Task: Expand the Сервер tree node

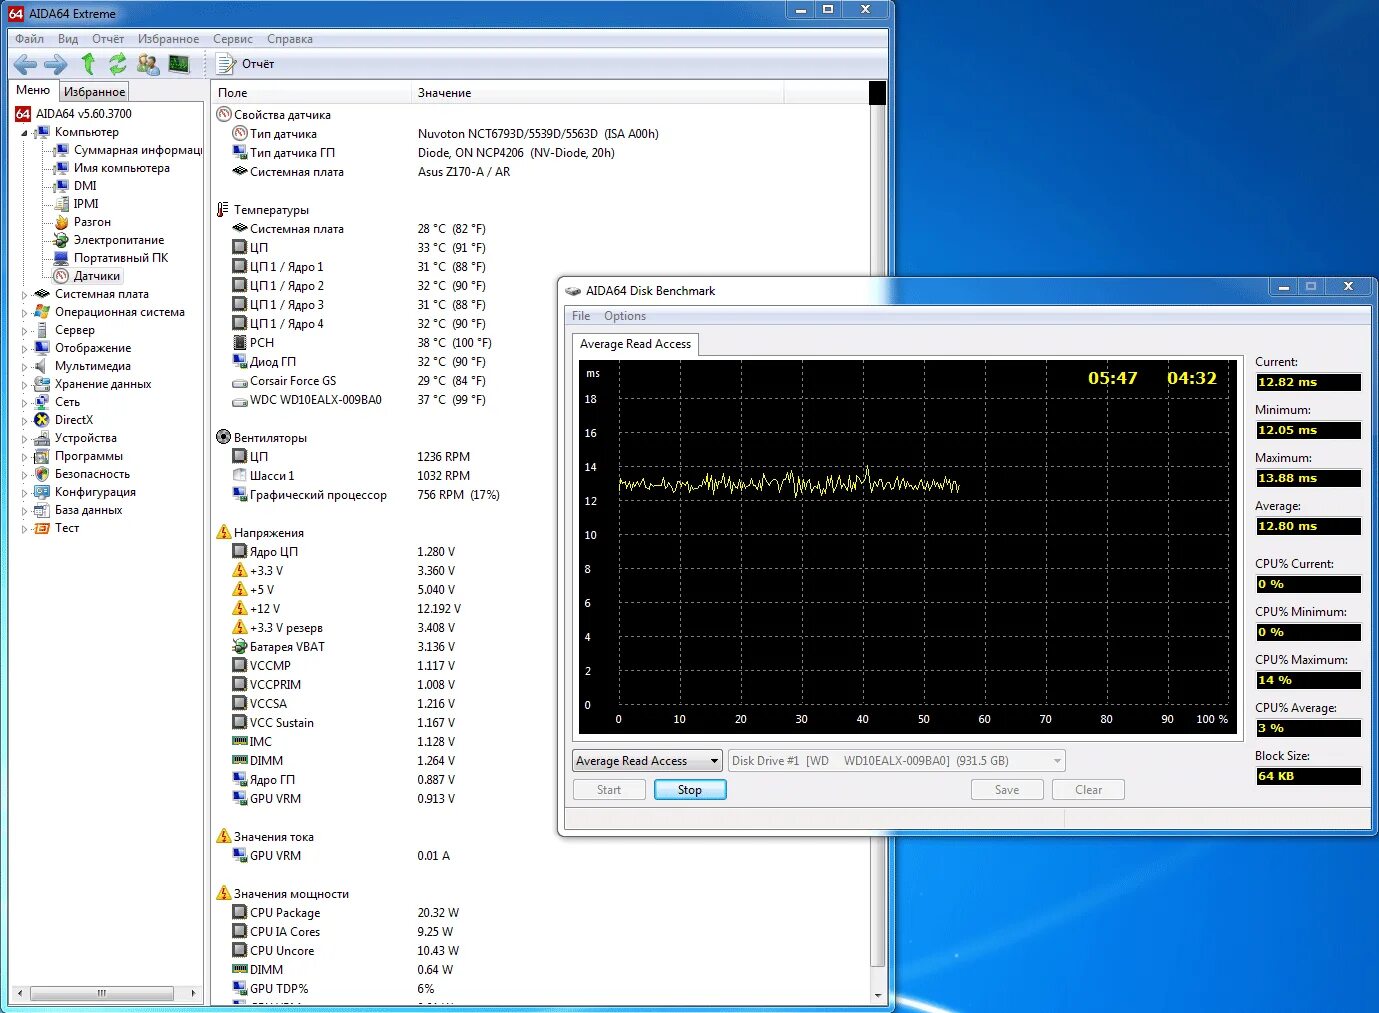Action: 25,331
